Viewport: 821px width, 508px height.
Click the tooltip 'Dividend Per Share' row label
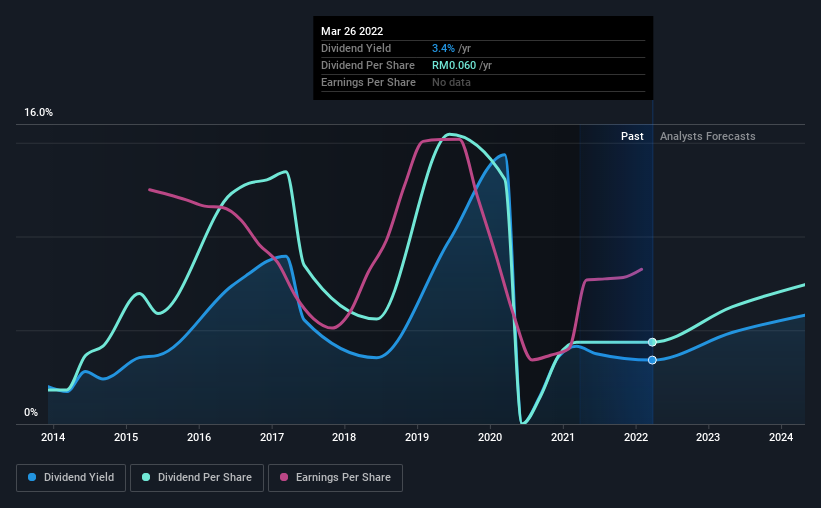(368, 65)
